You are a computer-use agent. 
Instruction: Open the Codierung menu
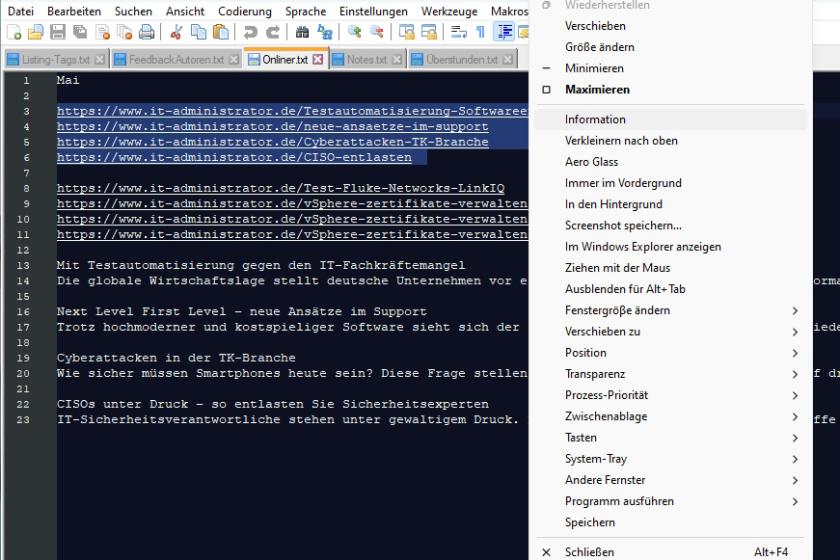click(x=245, y=11)
